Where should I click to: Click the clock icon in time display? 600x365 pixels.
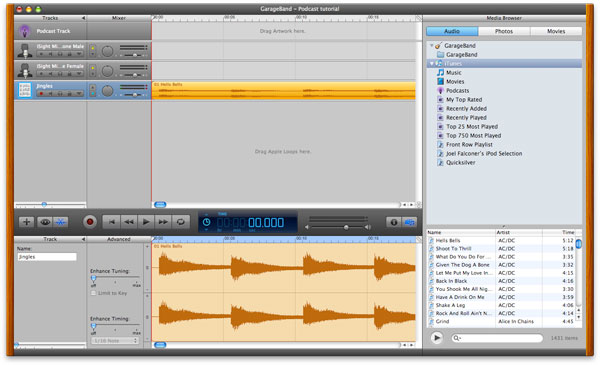tap(206, 222)
